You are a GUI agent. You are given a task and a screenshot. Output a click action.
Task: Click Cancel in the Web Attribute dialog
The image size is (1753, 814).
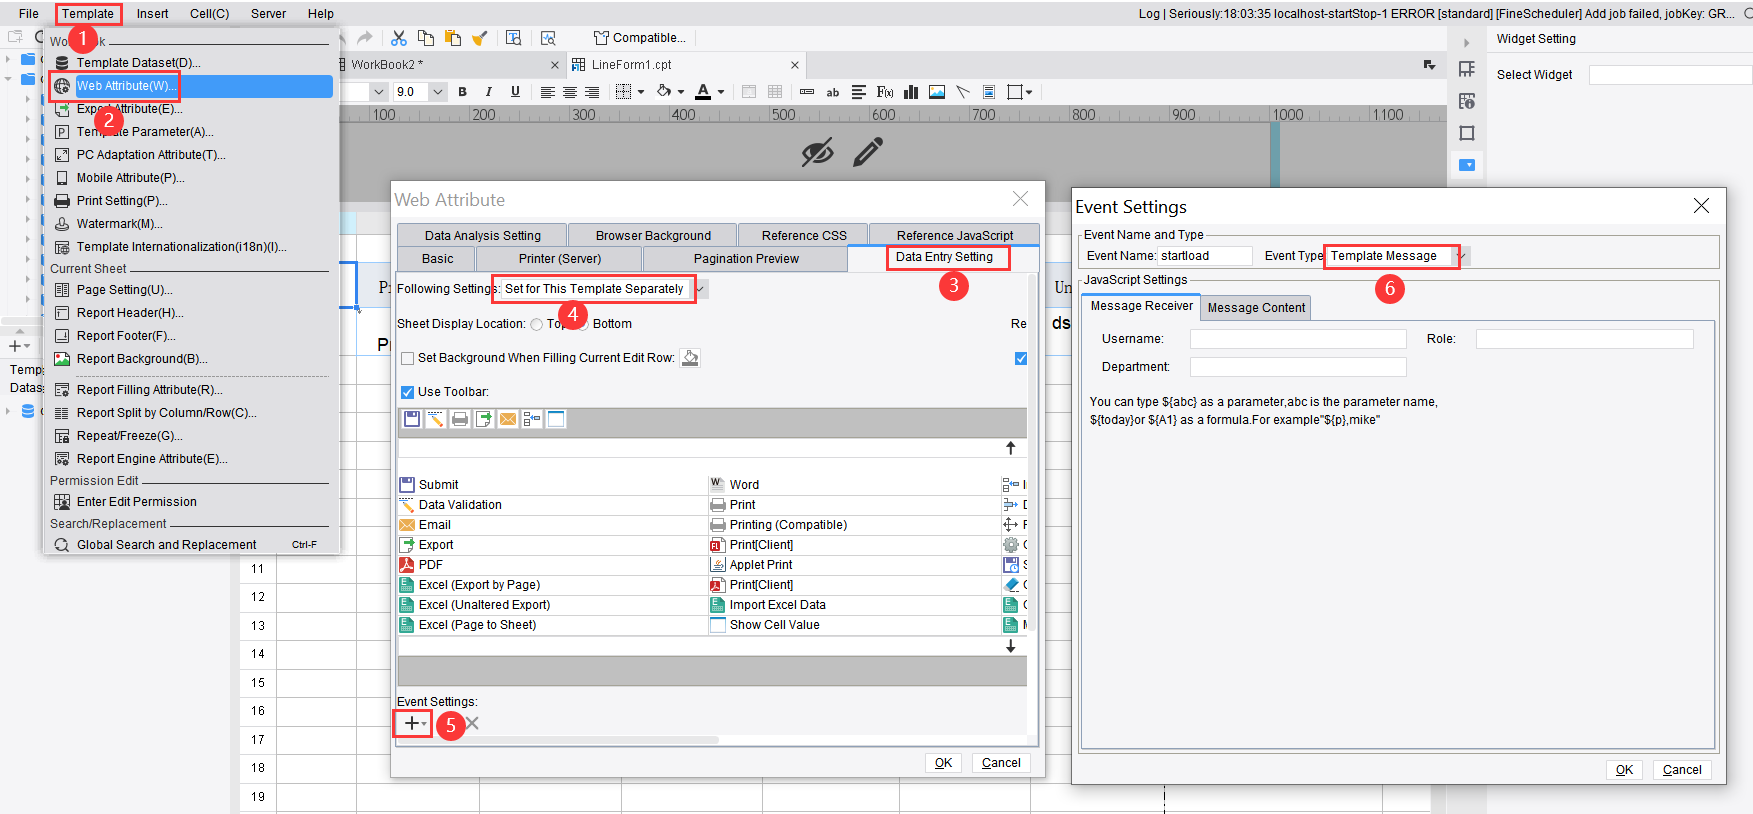pos(1001,763)
